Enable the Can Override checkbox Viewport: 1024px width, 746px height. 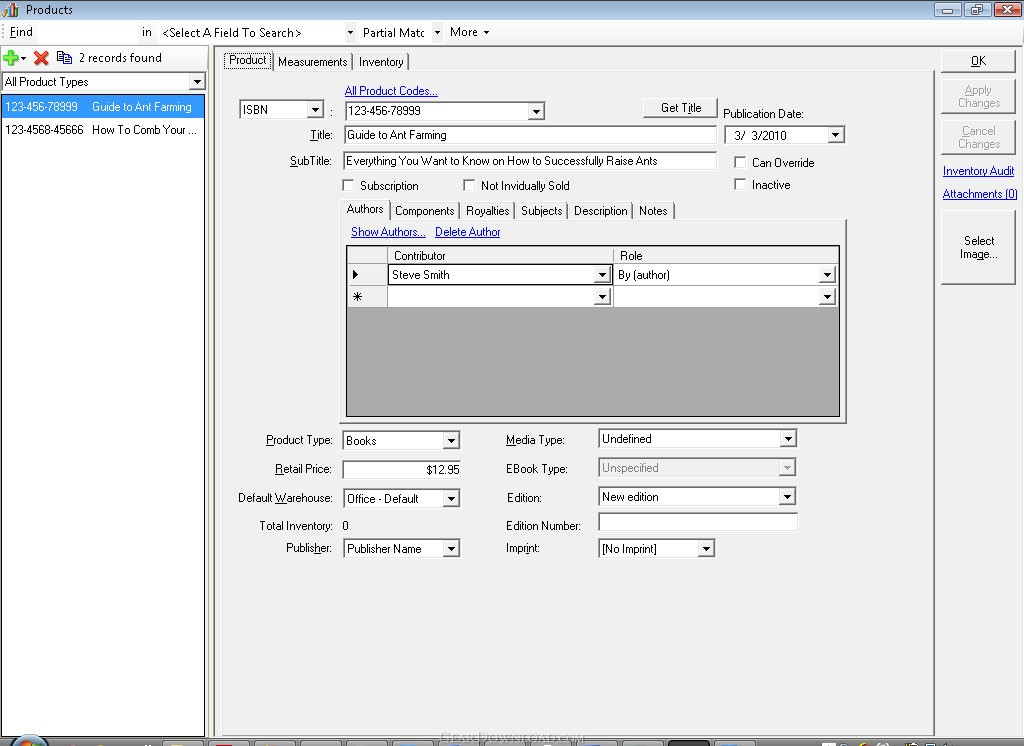740,162
